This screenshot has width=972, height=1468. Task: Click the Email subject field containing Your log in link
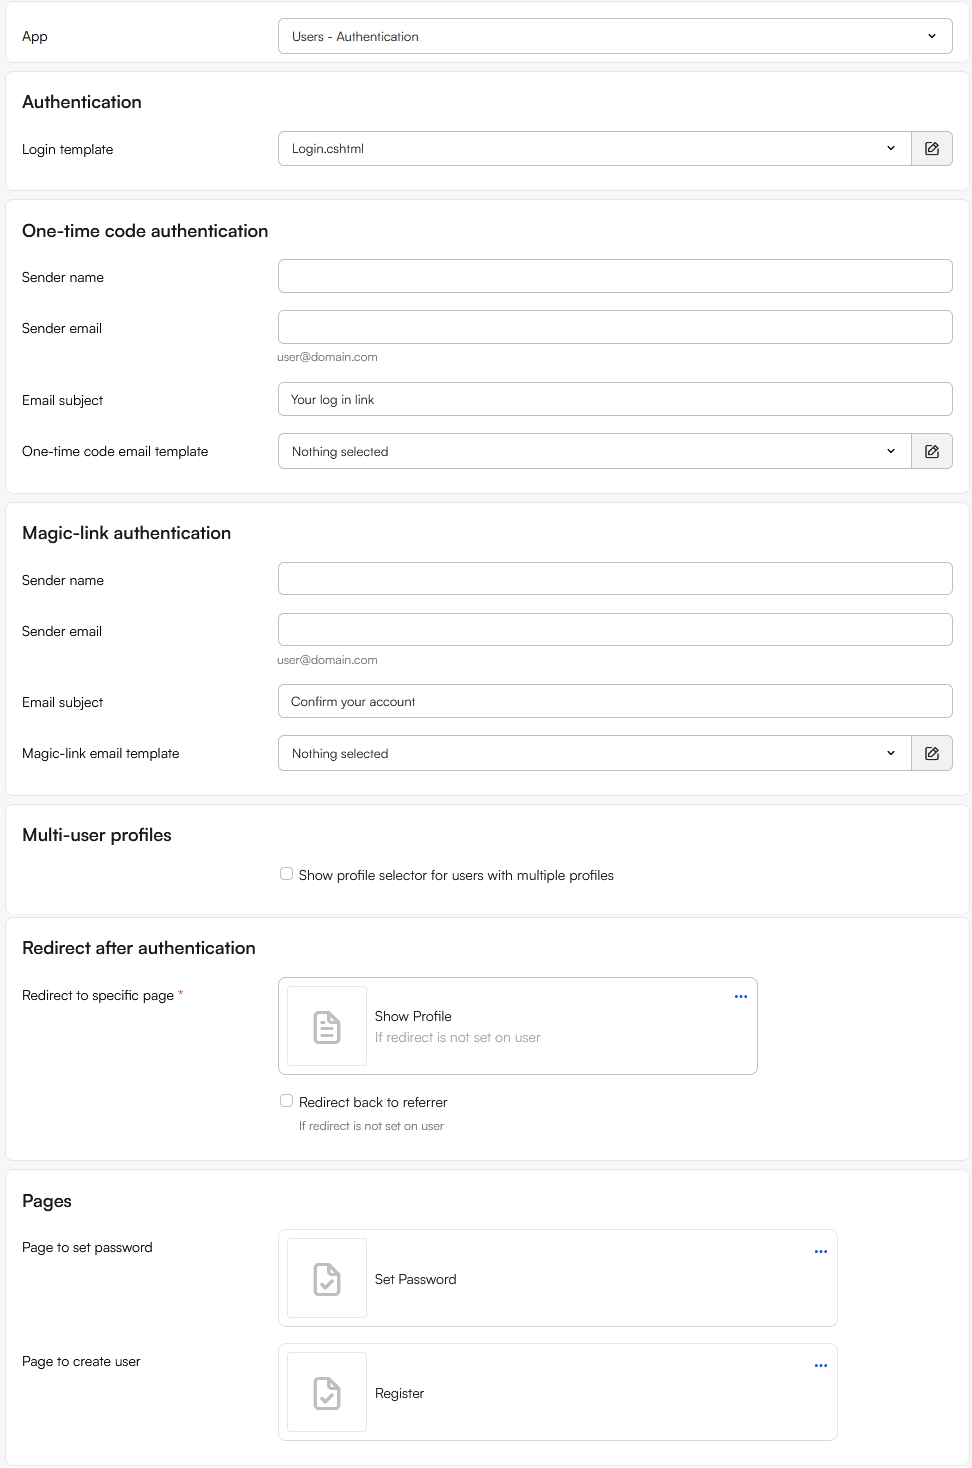[614, 399]
